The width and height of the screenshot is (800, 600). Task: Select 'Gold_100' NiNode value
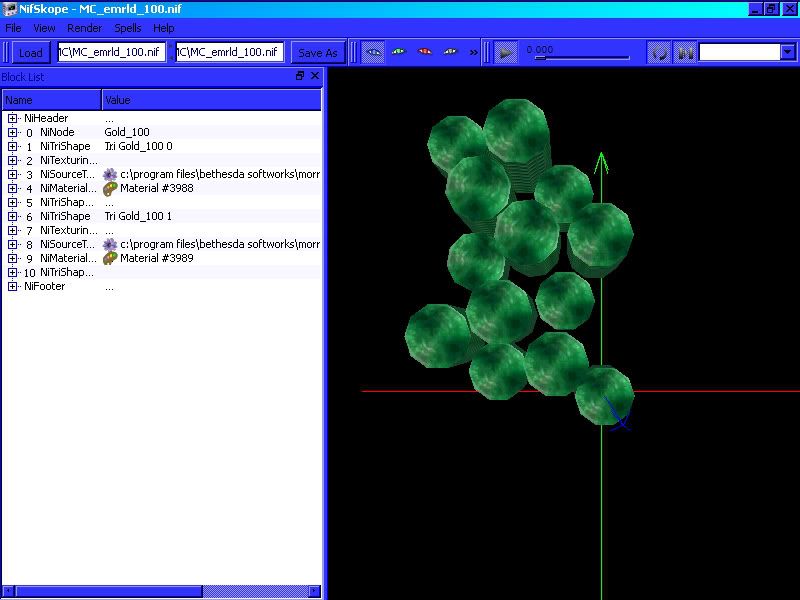click(127, 132)
